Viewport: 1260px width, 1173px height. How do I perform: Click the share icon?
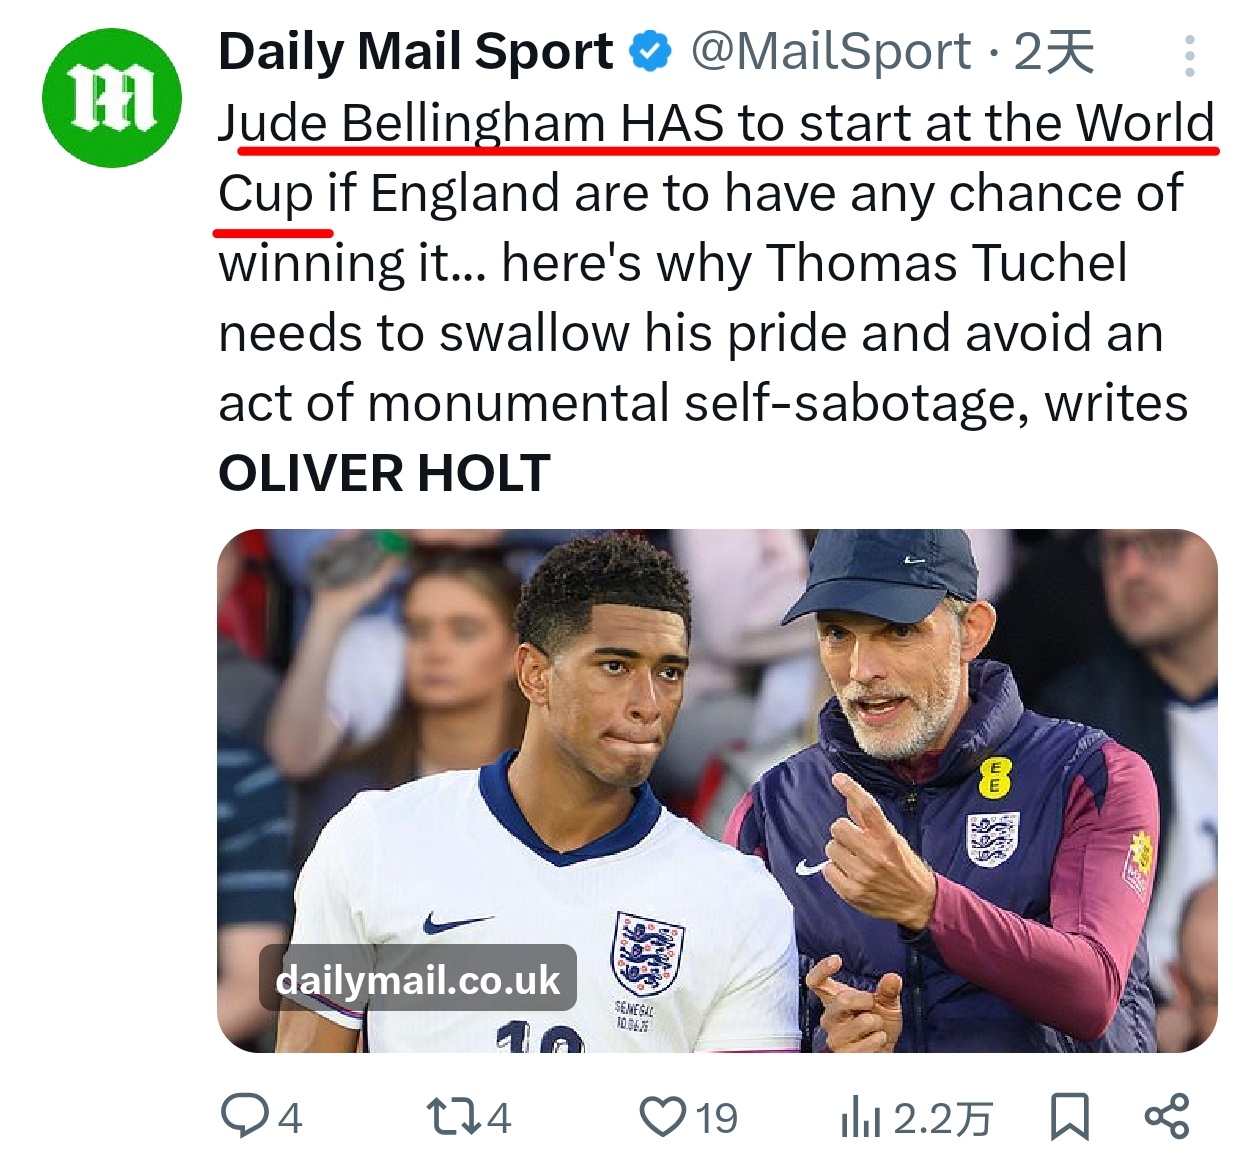(x=1166, y=1116)
